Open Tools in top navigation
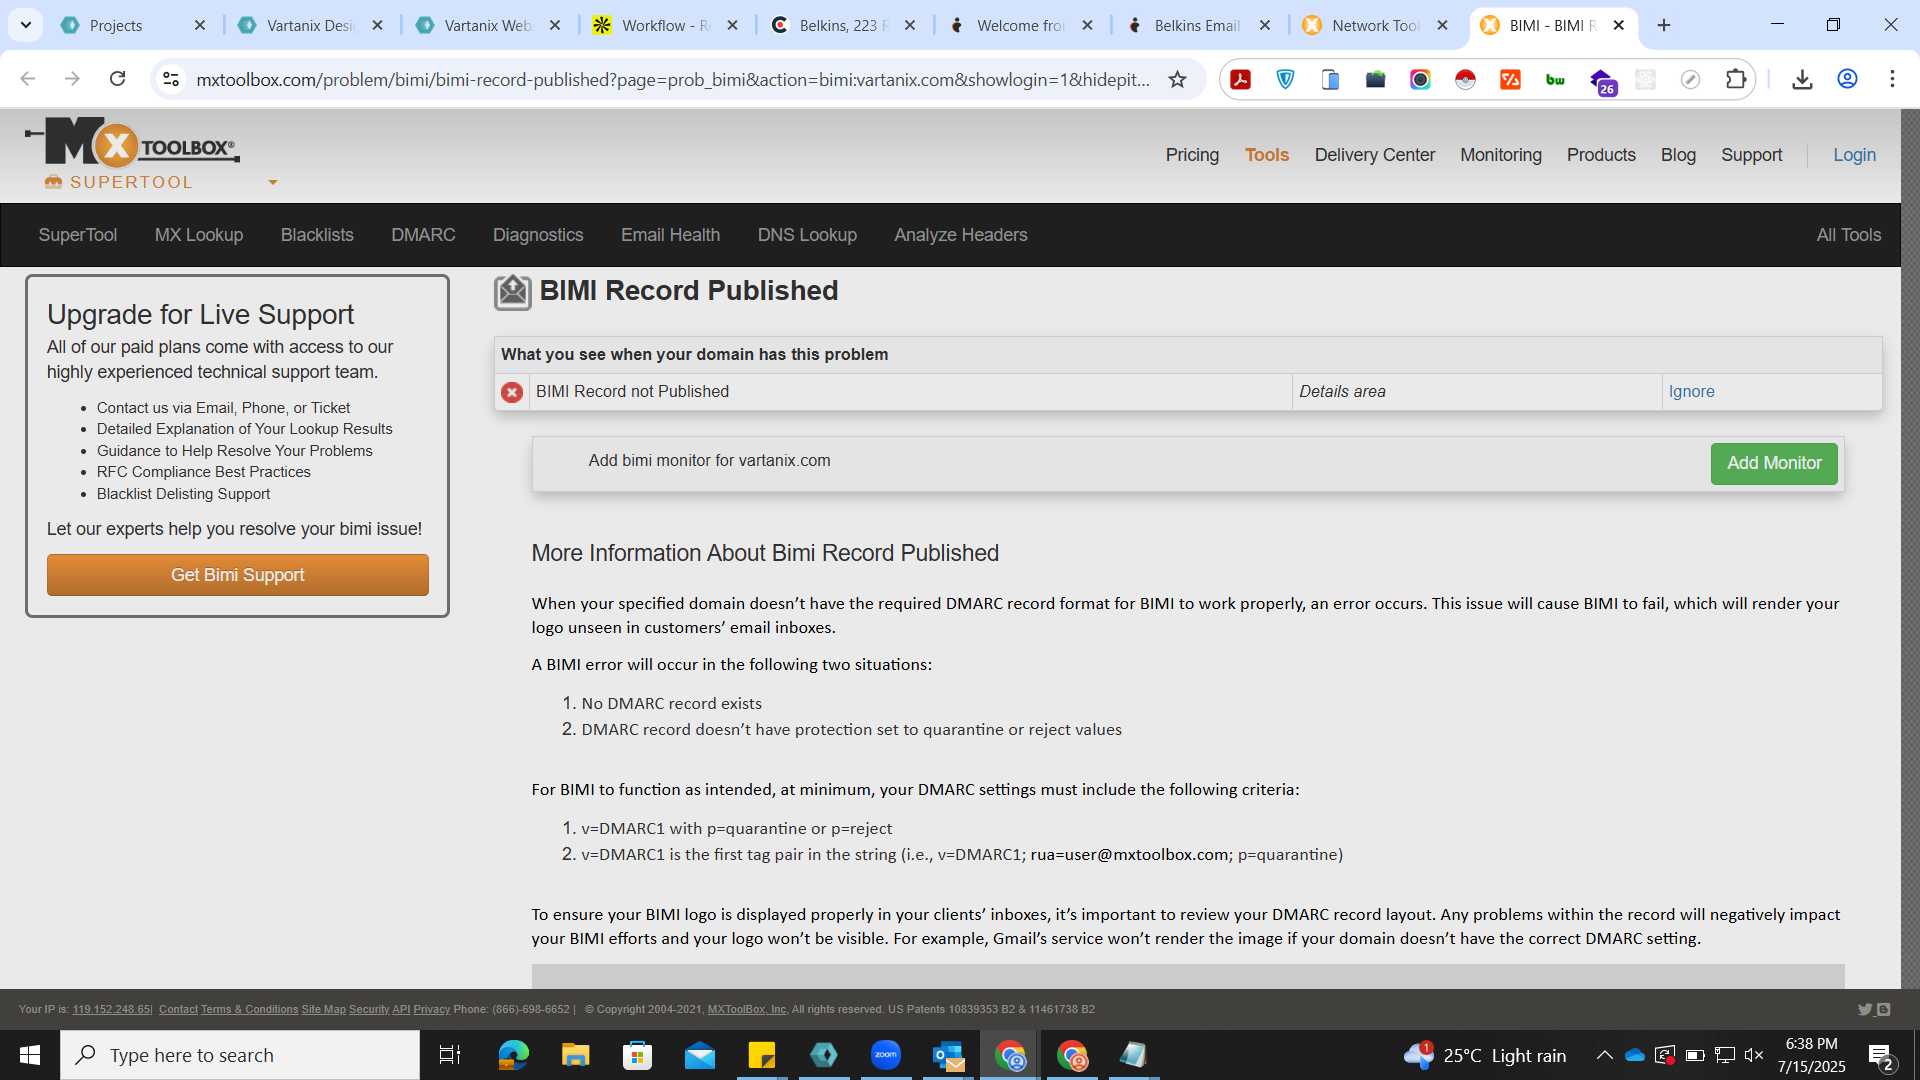The image size is (1920, 1080). click(1267, 155)
